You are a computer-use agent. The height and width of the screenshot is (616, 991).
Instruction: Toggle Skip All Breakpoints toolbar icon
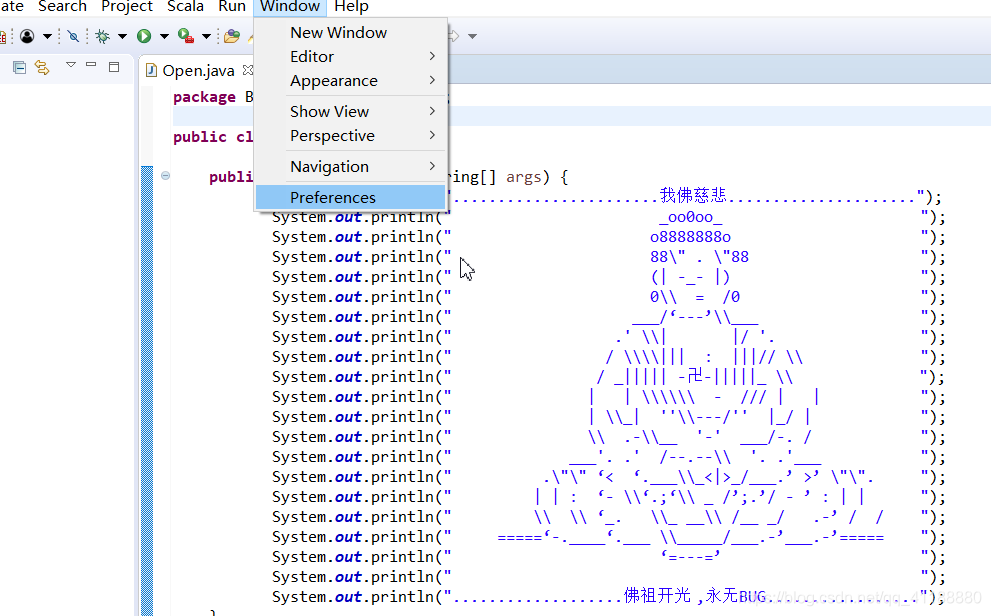coord(73,36)
